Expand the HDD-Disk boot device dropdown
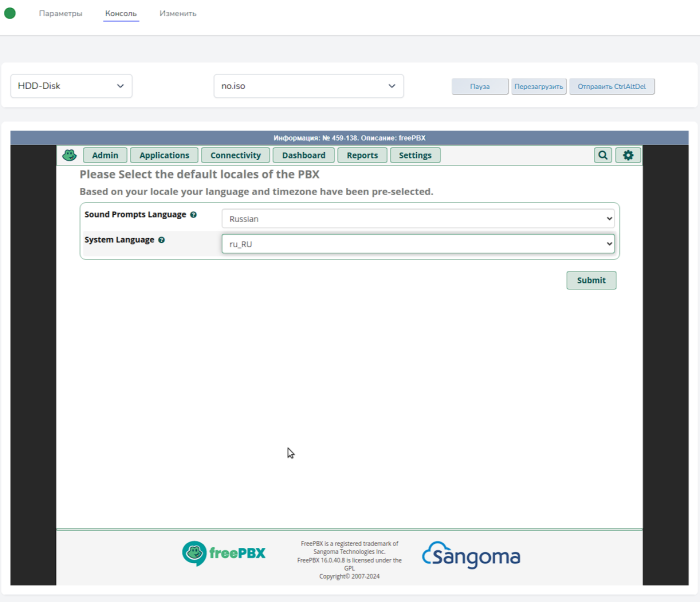Viewport: 700px width, 602px height. click(71, 86)
